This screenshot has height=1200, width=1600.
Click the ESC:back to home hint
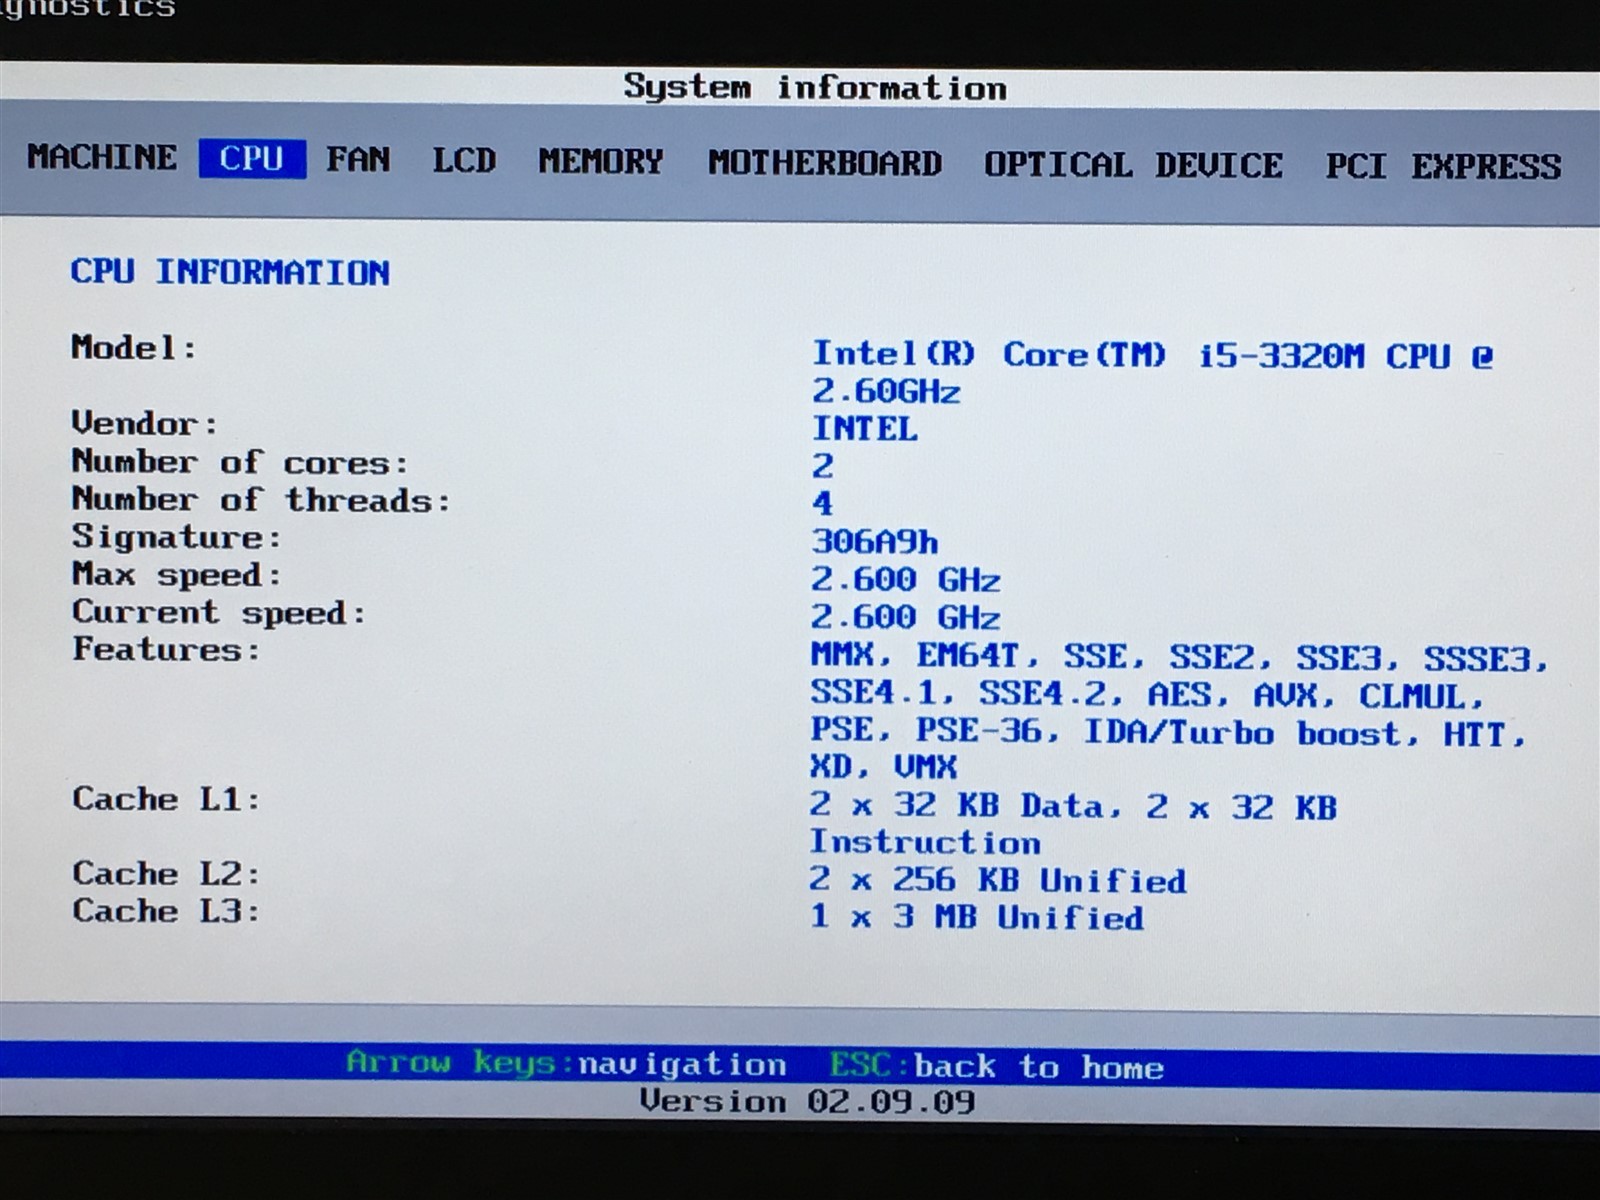pos(997,1066)
